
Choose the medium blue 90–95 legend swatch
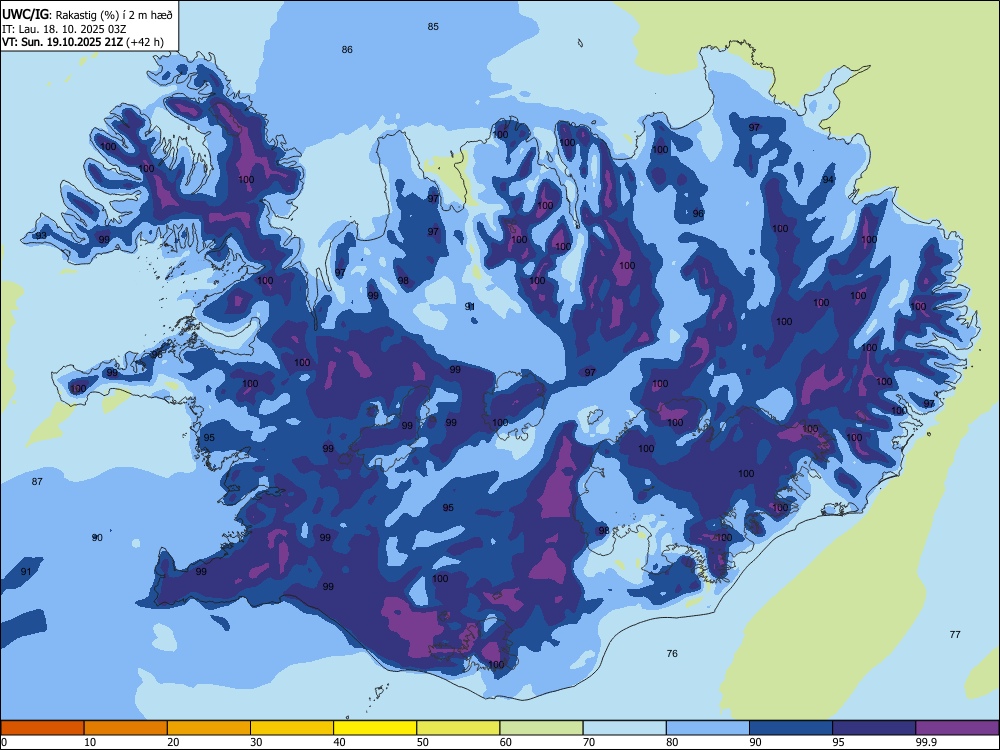pyautogui.click(x=791, y=728)
